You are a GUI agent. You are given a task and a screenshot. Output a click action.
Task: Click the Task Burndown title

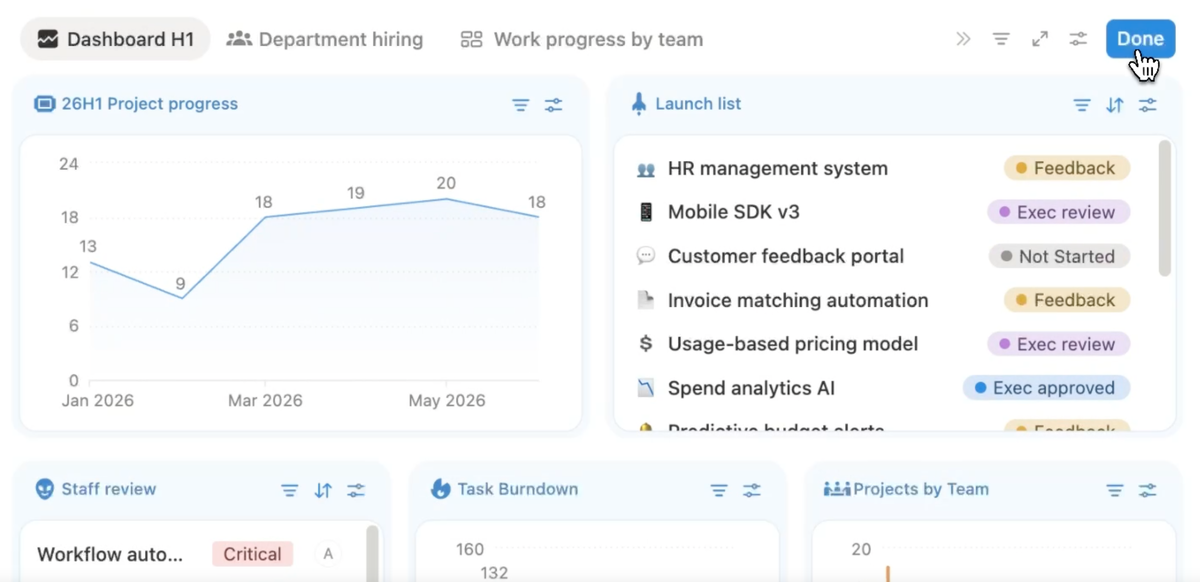click(x=518, y=489)
